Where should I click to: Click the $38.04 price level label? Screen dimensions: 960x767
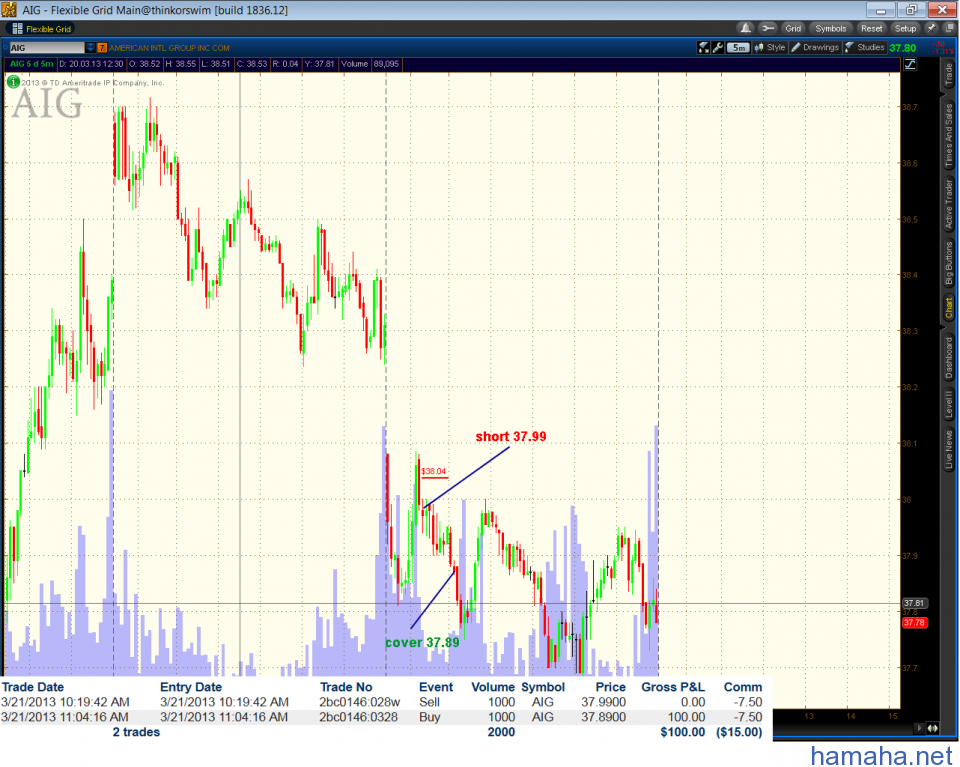point(433,471)
